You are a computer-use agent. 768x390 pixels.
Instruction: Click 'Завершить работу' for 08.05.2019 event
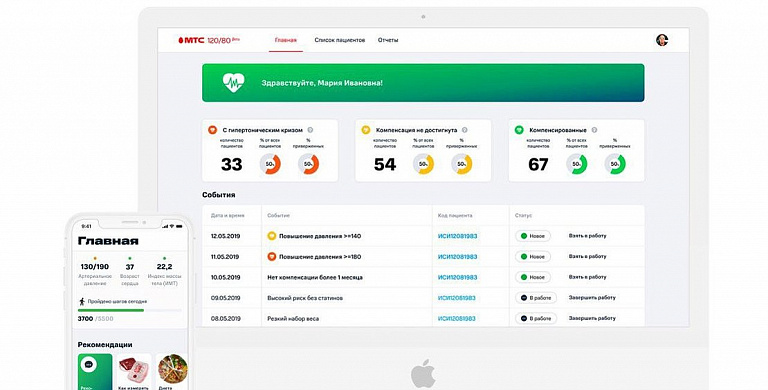tap(592, 318)
